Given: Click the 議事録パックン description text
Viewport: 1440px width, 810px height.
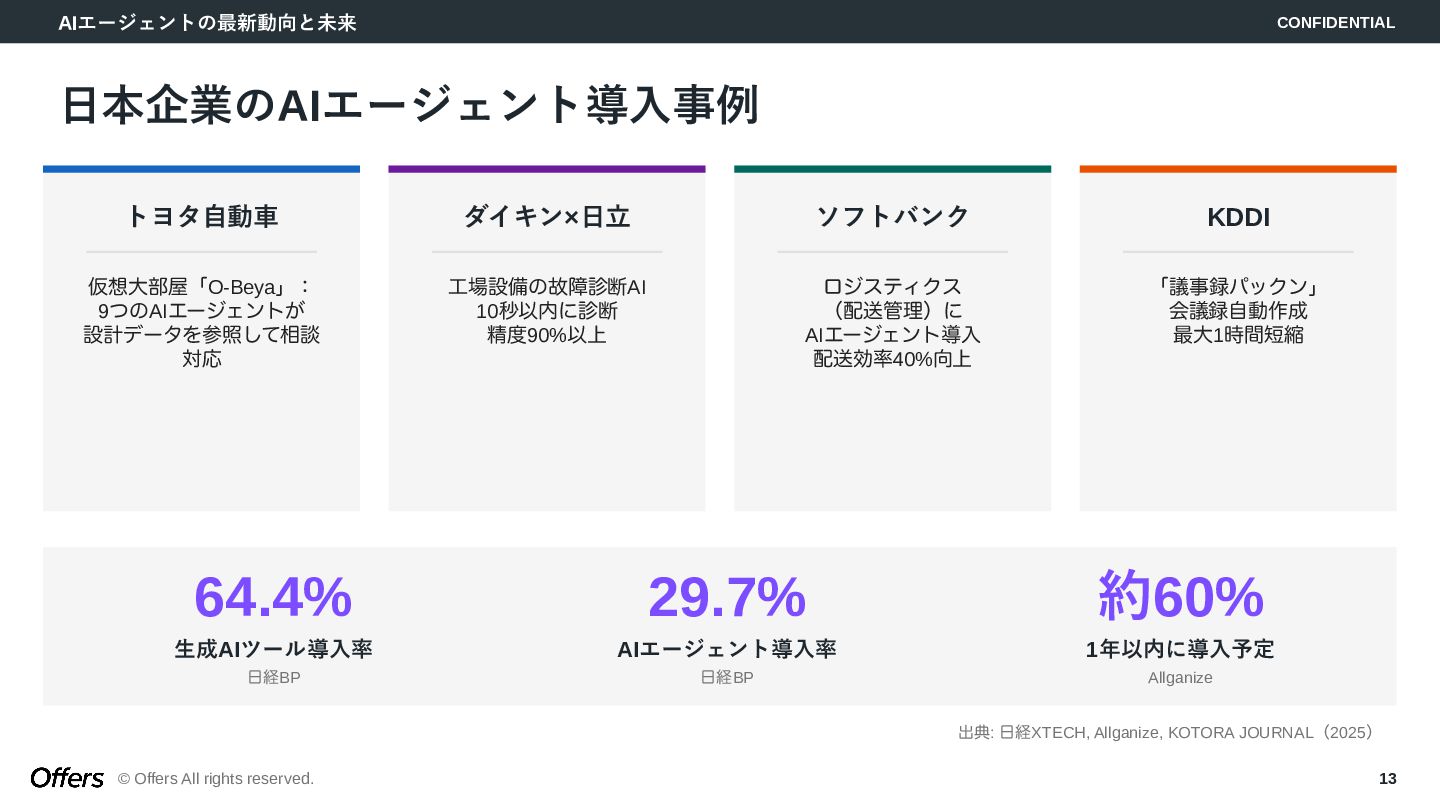Looking at the screenshot, I should point(1238,310).
